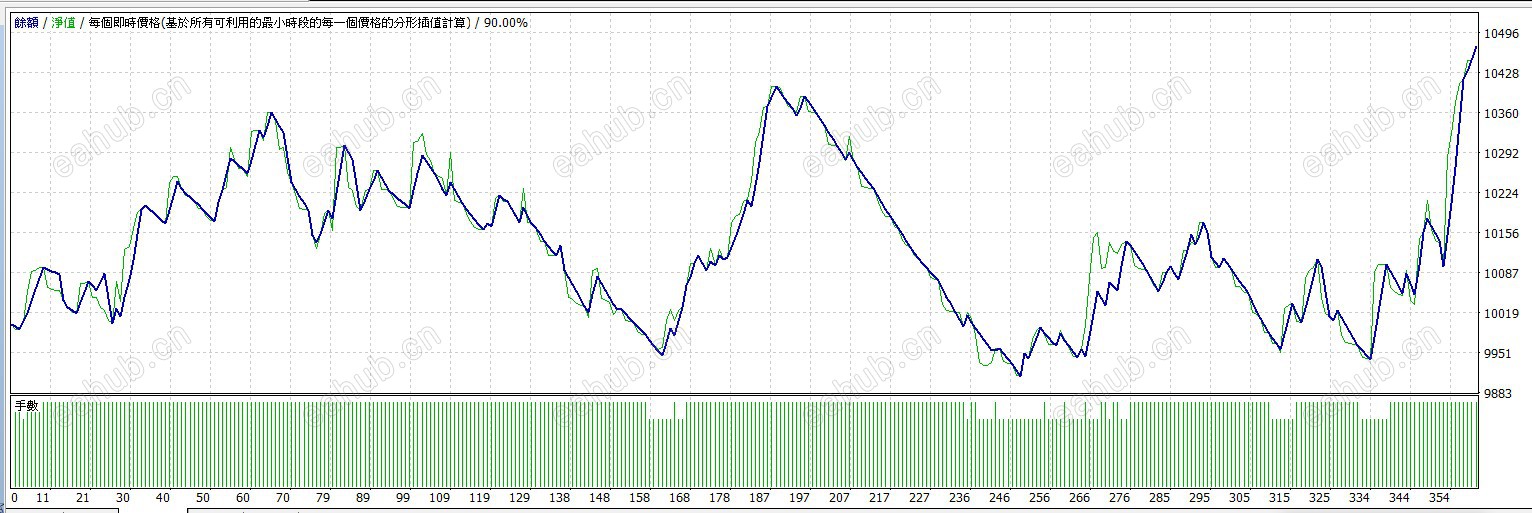Click the 10087 value on the price axis
This screenshot has width=1532, height=513.
[x=1502, y=274]
